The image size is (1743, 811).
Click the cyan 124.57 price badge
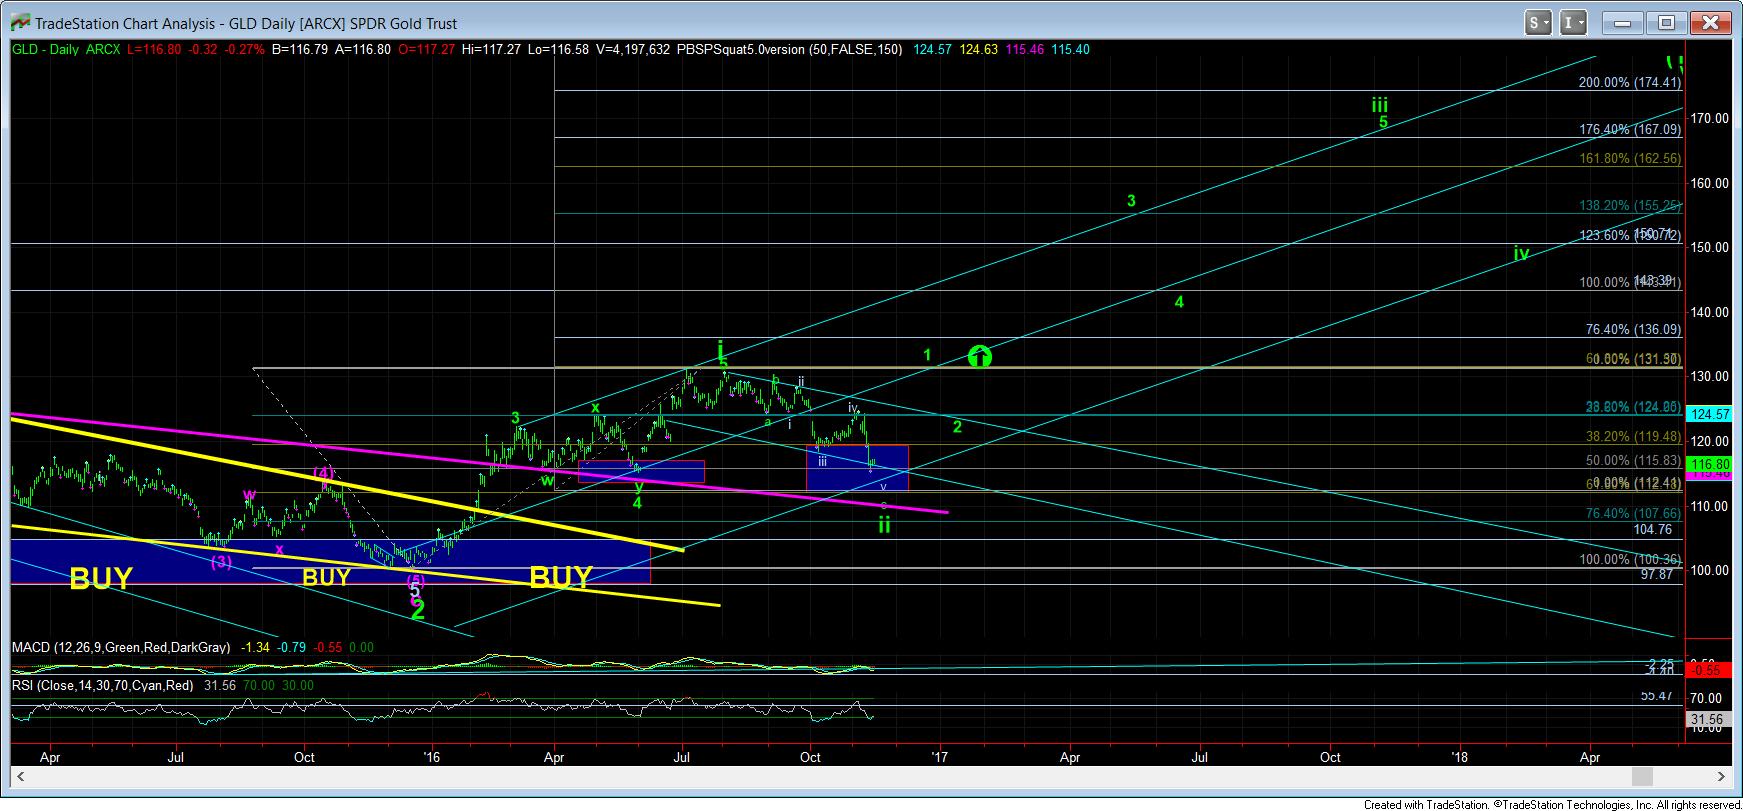(x=1708, y=414)
